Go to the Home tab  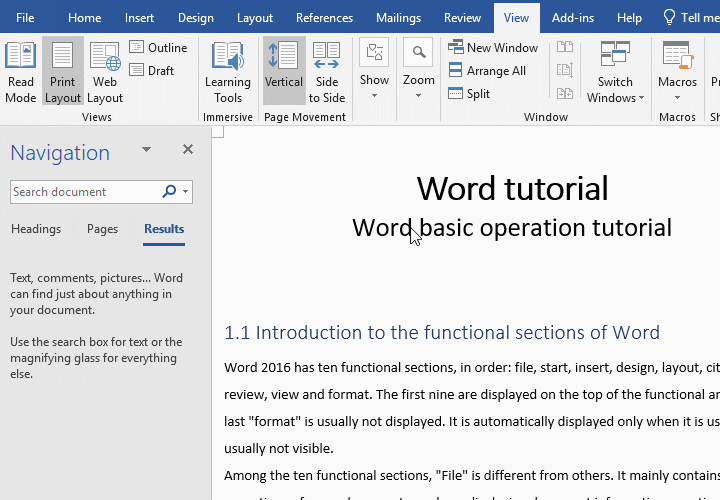click(x=84, y=17)
